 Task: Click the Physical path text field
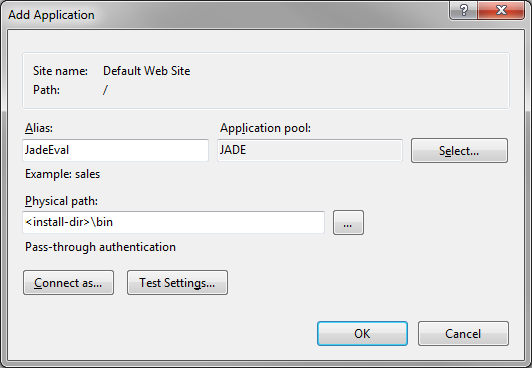[173, 222]
